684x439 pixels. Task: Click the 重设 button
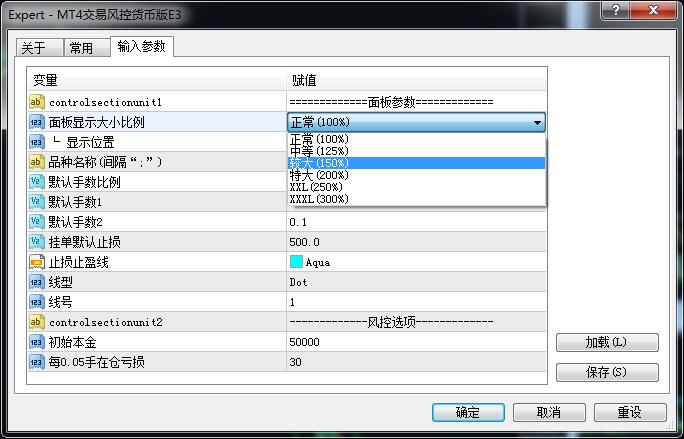click(630, 412)
